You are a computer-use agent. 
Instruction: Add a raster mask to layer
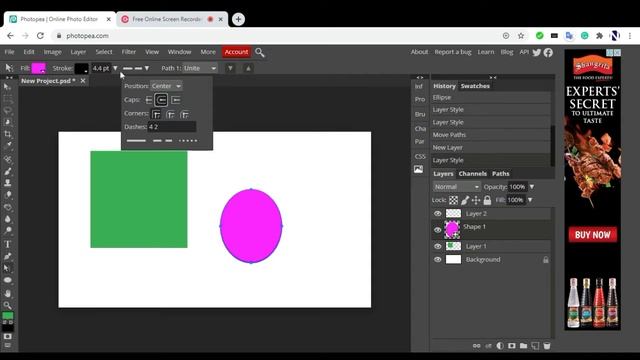[x=511, y=346]
